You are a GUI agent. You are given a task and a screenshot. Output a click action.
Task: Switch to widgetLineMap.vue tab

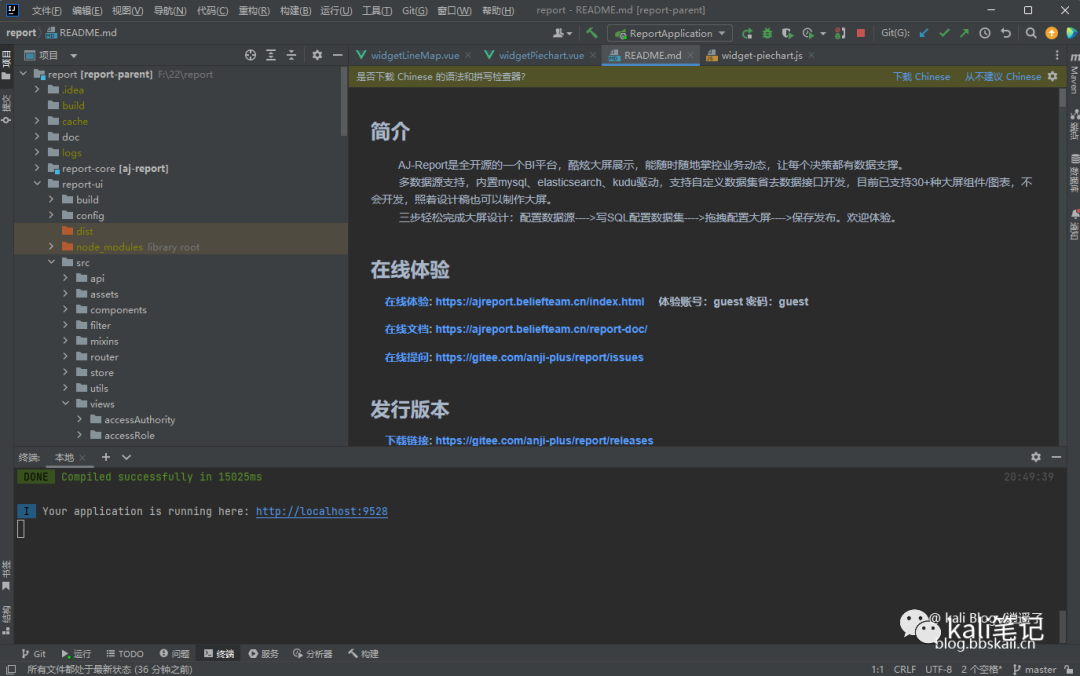tap(415, 55)
